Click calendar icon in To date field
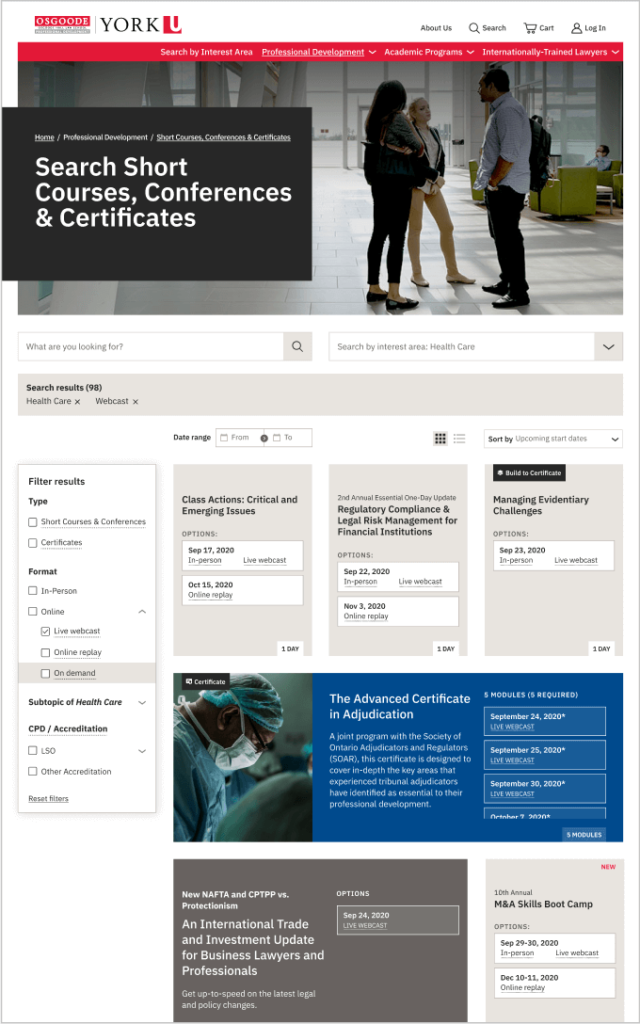The image size is (640, 1024). 276,438
